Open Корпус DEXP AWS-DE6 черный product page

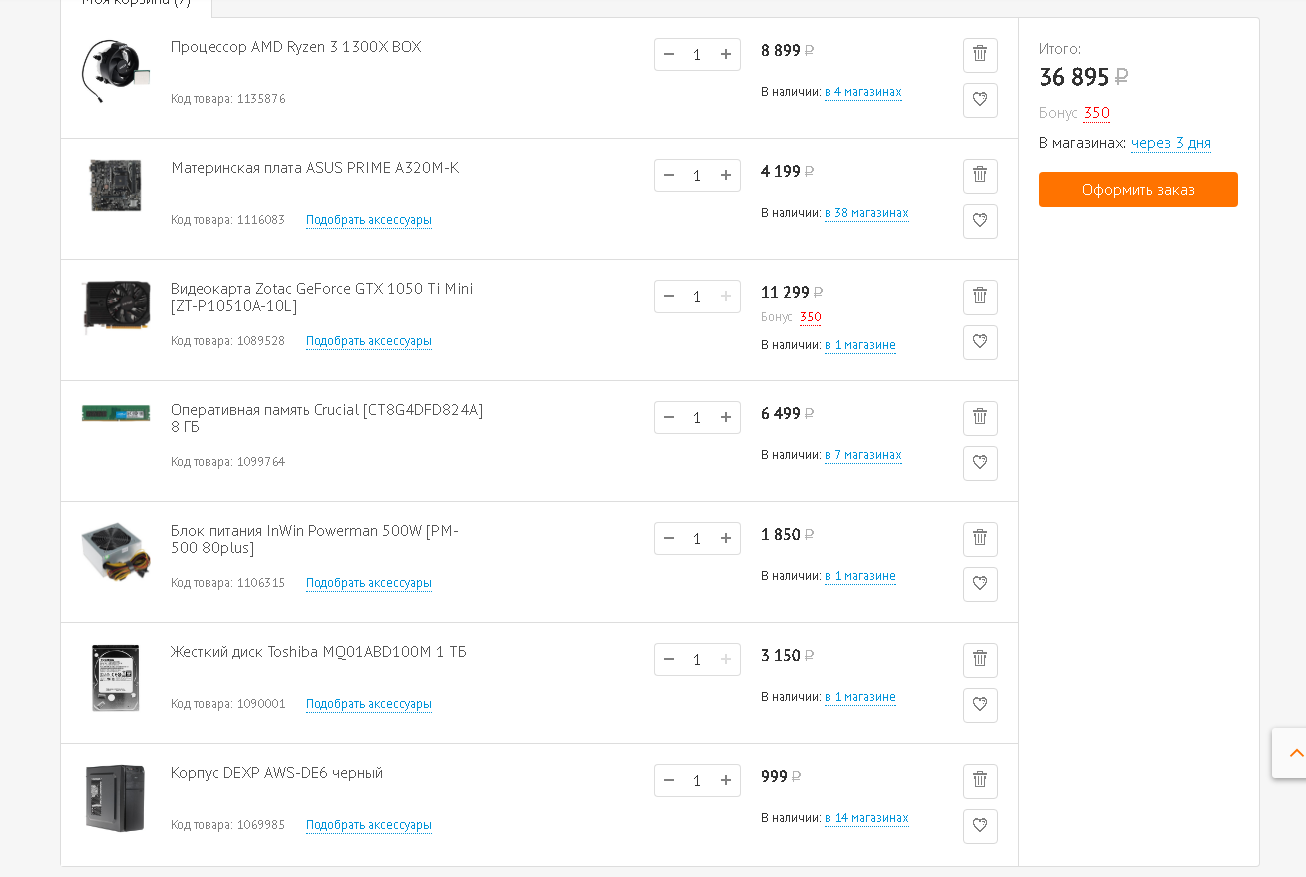click(x=277, y=773)
